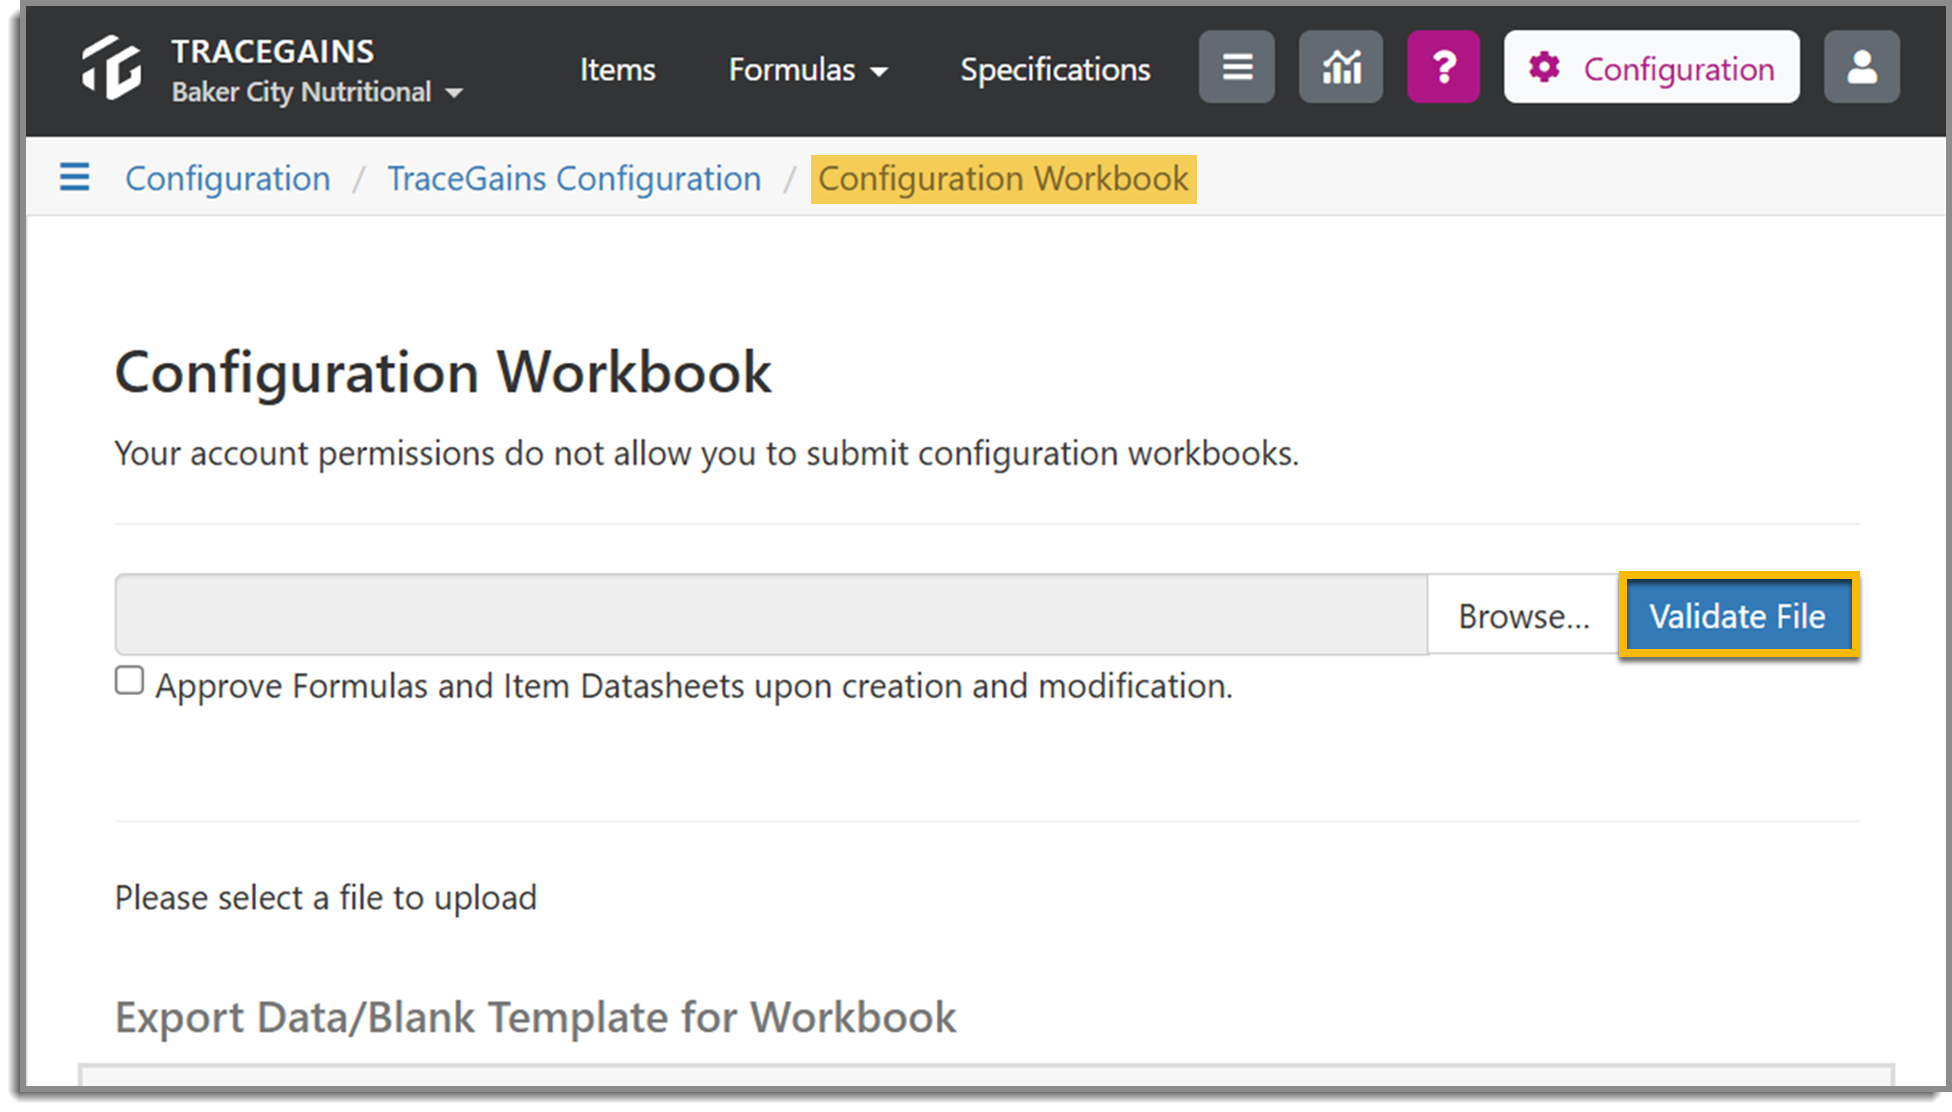1952x1112 pixels.
Task: Enable Approve Formulas and Item Datasheets checkbox
Action: pyautogui.click(x=129, y=681)
